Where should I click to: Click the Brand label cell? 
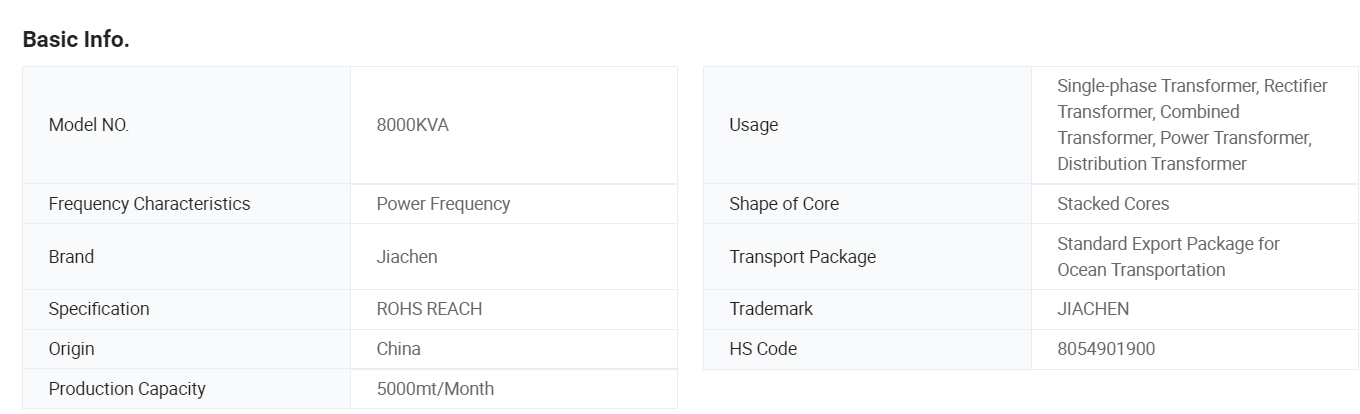71,257
